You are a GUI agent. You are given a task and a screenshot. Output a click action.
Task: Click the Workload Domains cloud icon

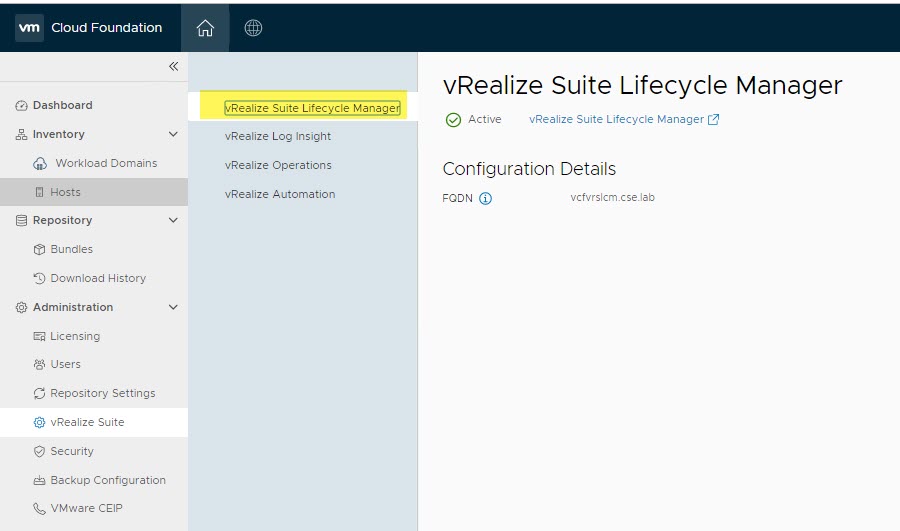tap(40, 163)
